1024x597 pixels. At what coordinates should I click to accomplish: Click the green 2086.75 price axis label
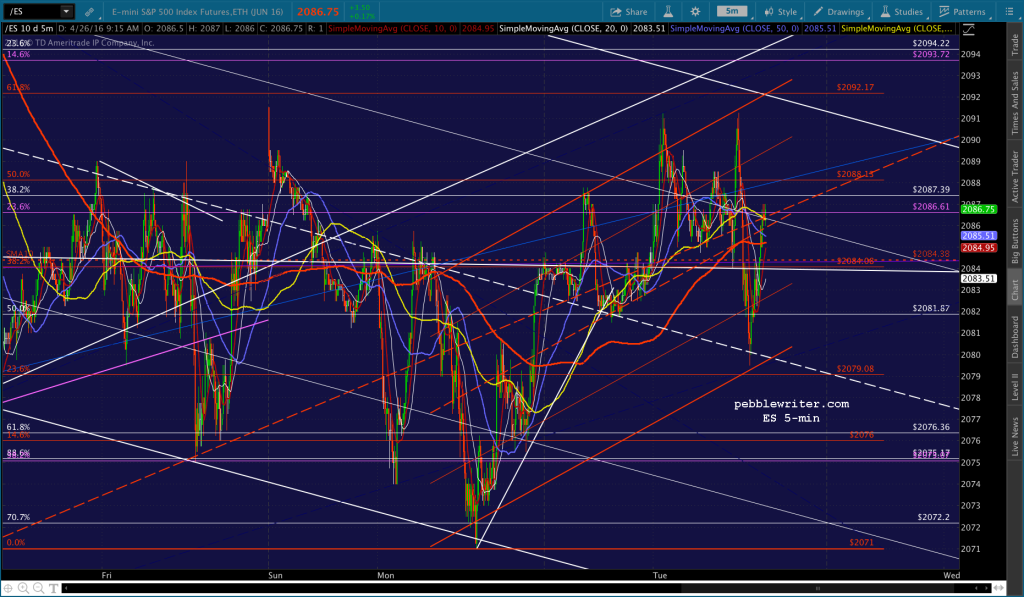click(x=978, y=209)
